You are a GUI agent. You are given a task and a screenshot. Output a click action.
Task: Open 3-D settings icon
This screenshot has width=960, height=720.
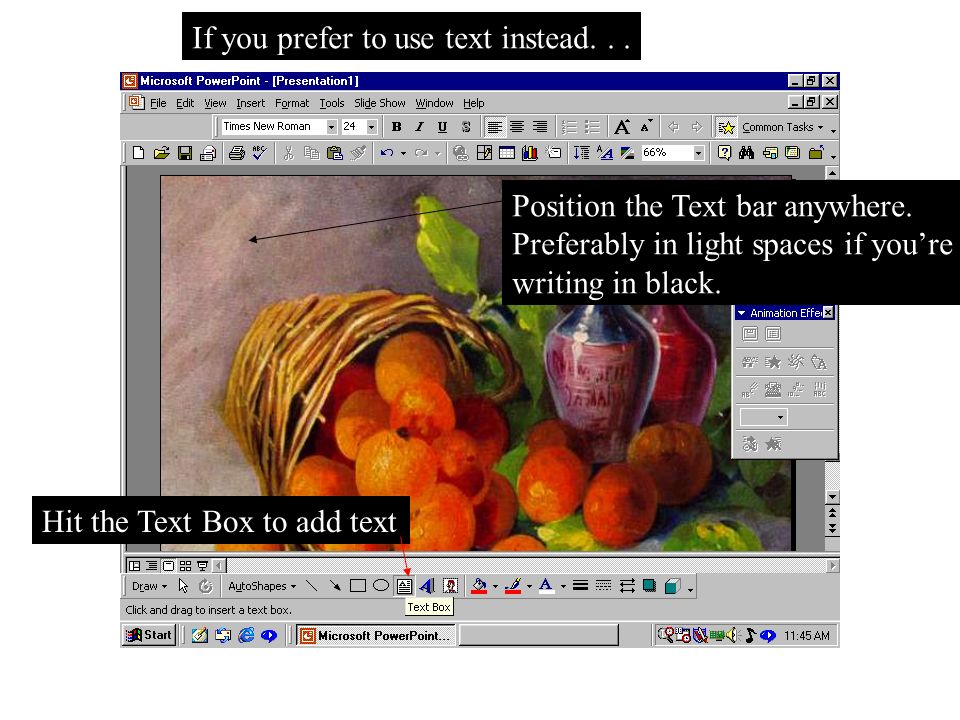pyautogui.click(x=672, y=586)
